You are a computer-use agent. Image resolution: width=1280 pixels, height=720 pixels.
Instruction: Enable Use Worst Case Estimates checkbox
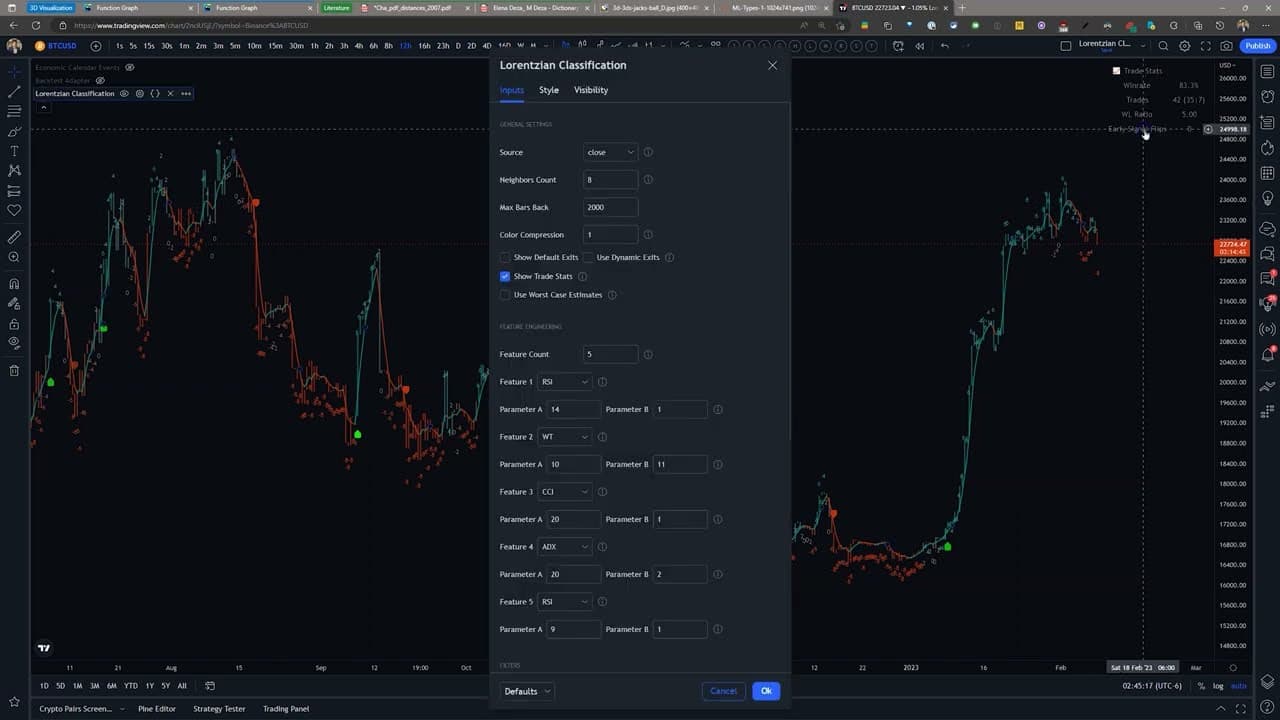tap(505, 295)
